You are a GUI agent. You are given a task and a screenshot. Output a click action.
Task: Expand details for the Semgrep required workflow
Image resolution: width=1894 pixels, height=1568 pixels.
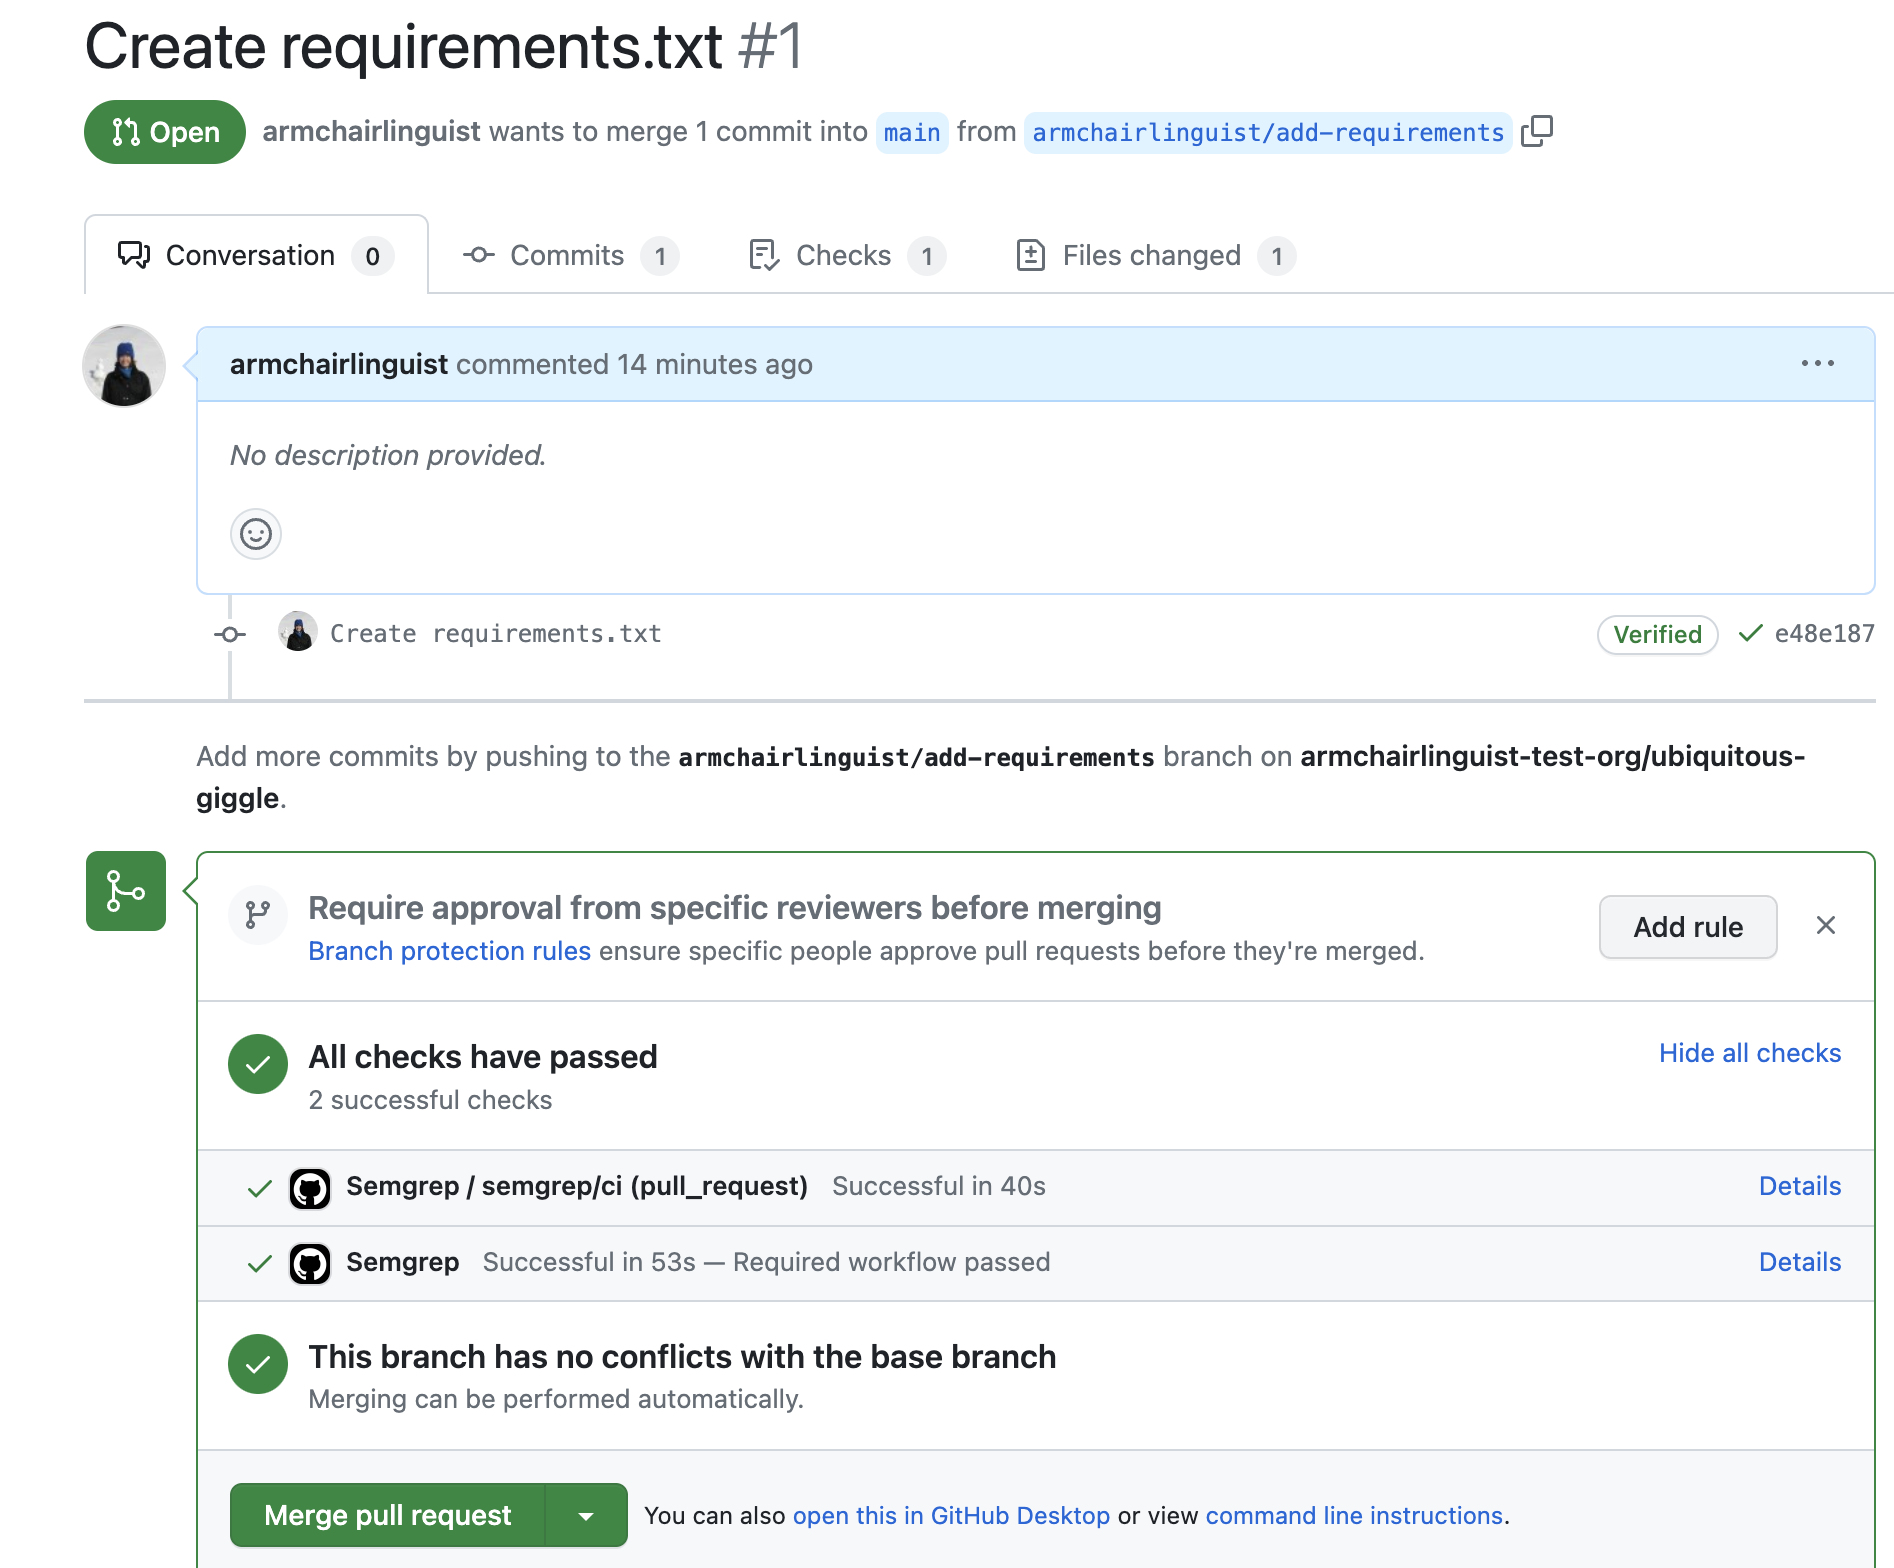coord(1799,1262)
